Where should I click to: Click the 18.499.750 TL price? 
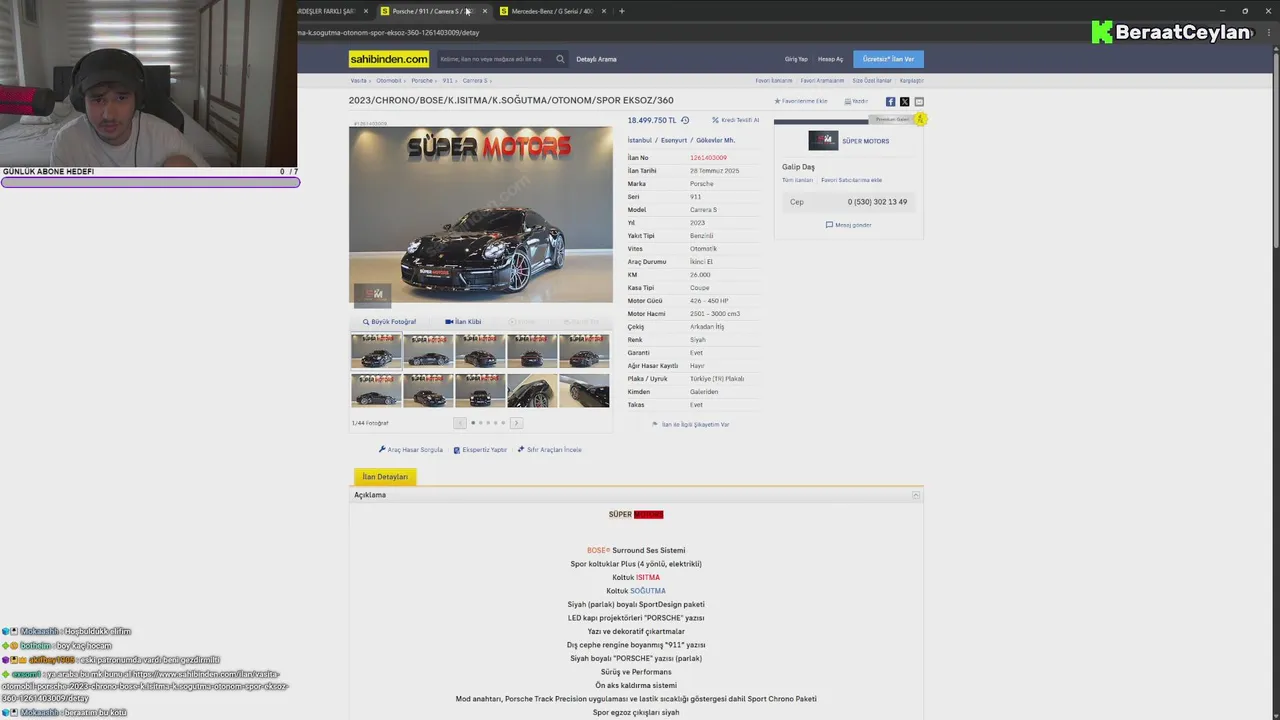coord(652,120)
